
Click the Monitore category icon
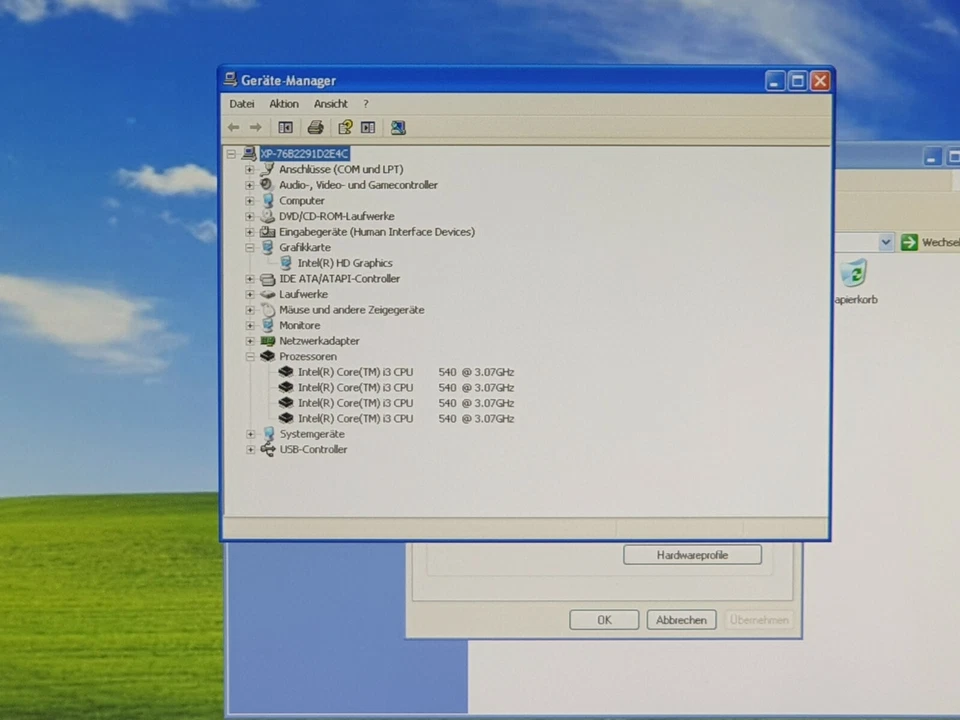point(268,325)
